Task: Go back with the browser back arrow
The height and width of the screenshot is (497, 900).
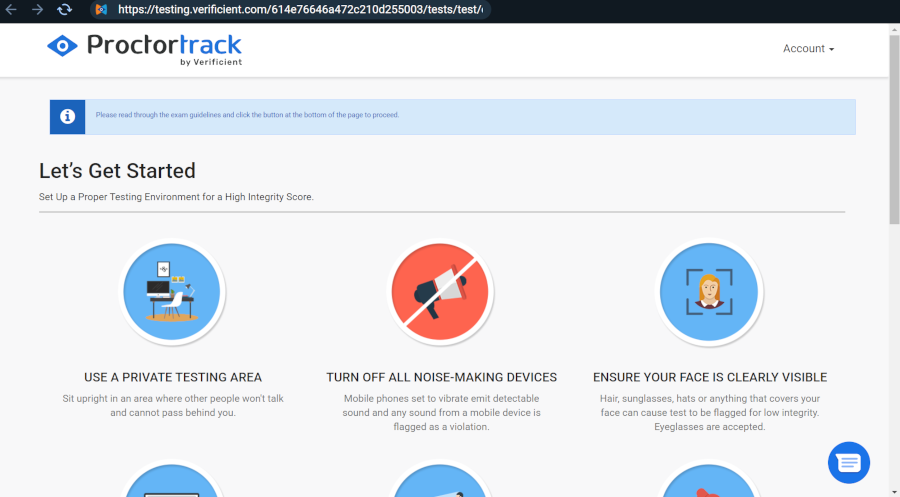Action: tap(11, 9)
